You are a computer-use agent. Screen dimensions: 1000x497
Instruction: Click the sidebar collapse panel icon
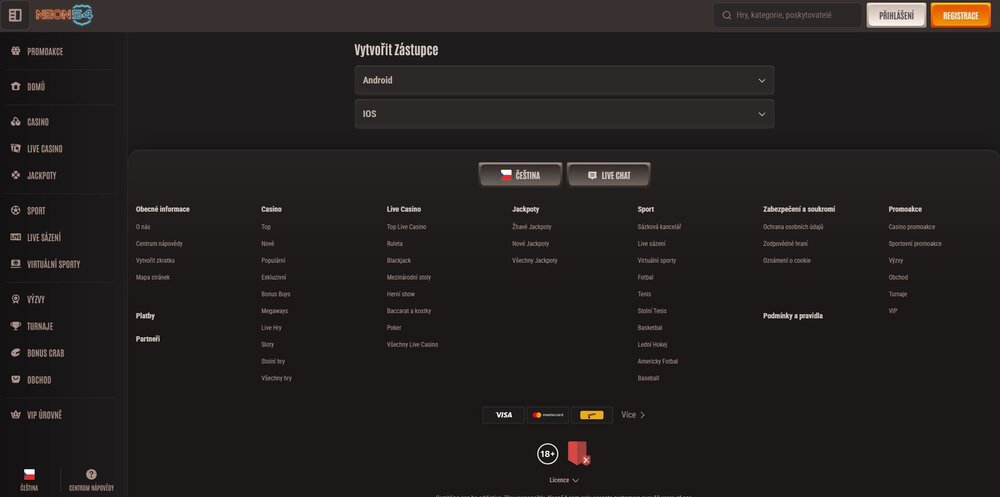click(x=15, y=15)
